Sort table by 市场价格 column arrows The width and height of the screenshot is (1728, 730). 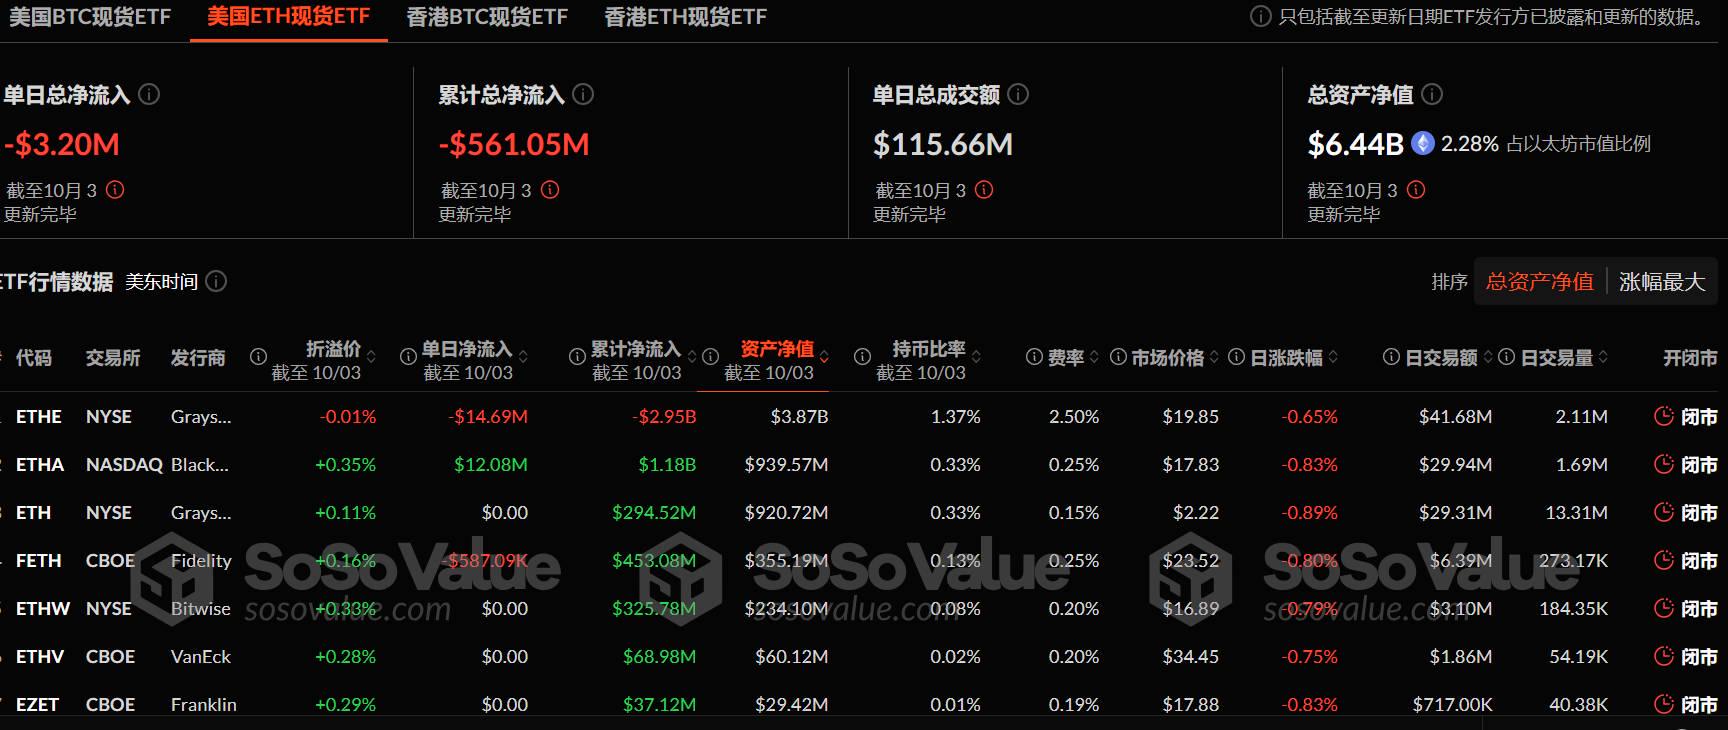point(1214,357)
